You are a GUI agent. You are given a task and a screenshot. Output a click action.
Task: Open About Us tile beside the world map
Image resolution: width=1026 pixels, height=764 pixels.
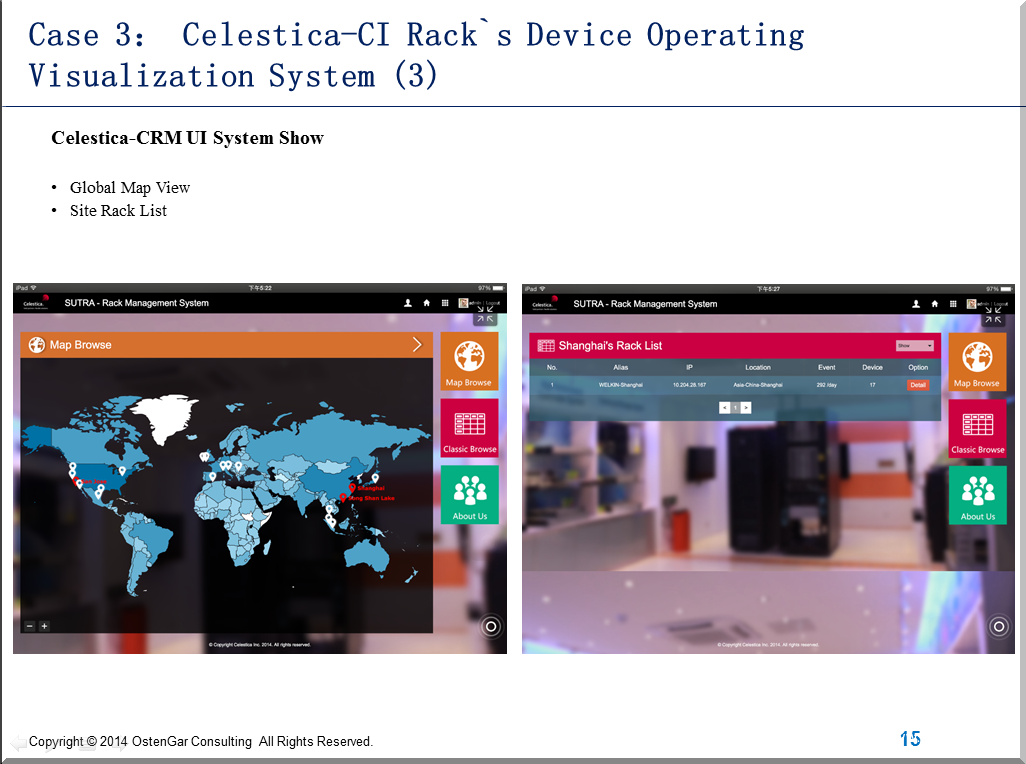[x=469, y=494]
